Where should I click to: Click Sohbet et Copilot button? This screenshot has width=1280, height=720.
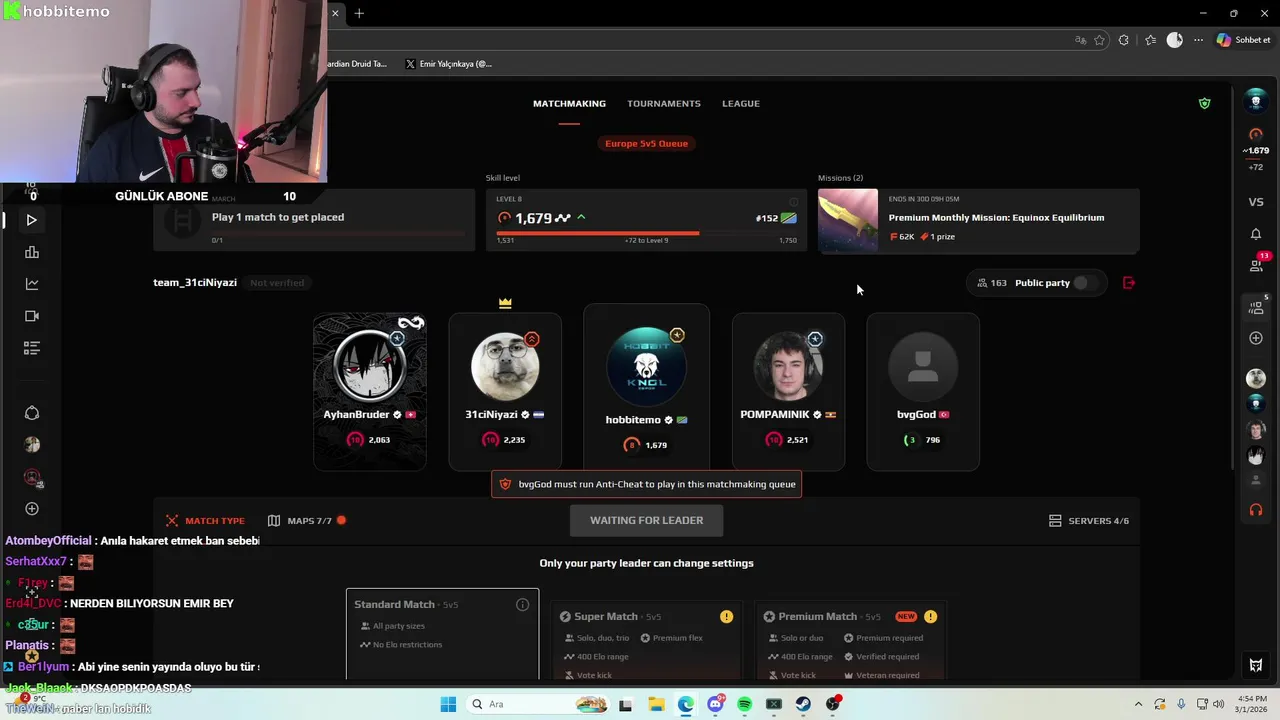1243,40
